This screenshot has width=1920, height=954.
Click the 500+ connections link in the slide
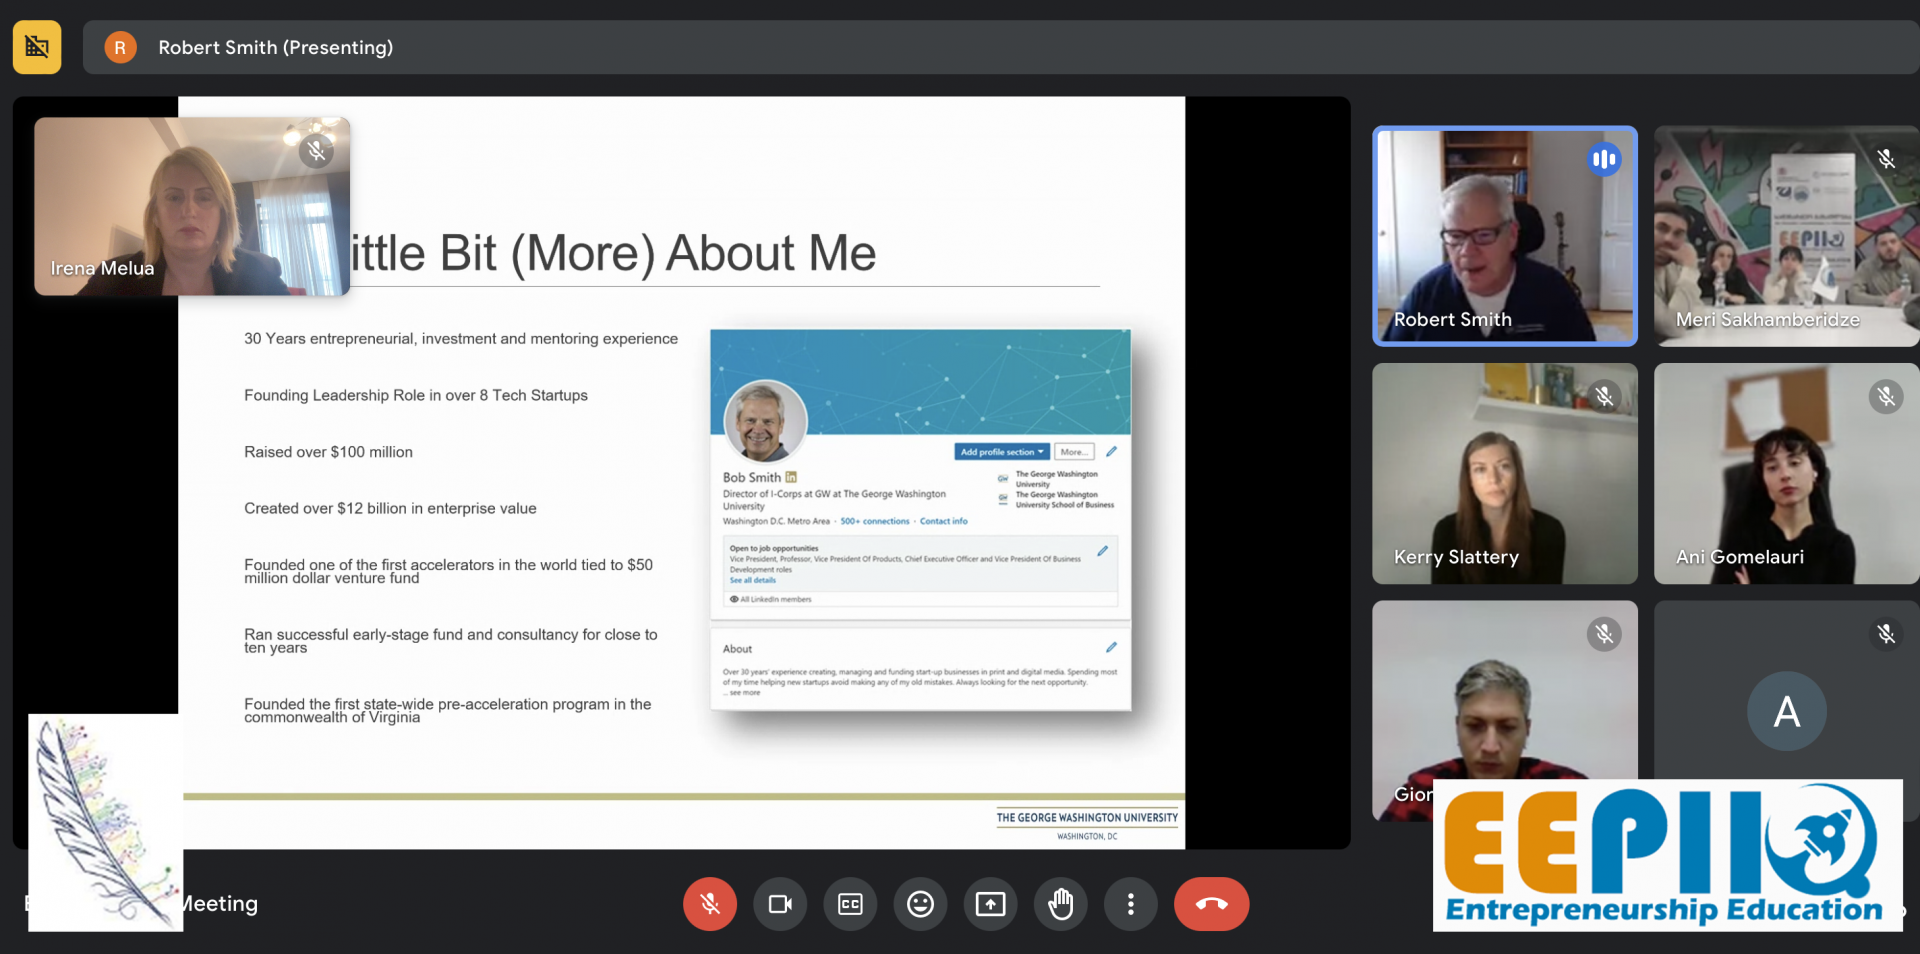875,521
